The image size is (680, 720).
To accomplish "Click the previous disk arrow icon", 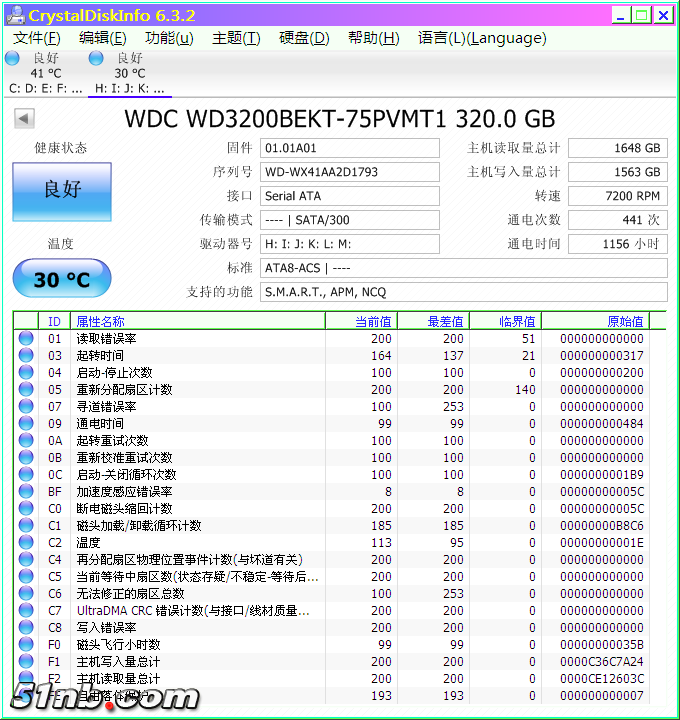I will point(24,119).
